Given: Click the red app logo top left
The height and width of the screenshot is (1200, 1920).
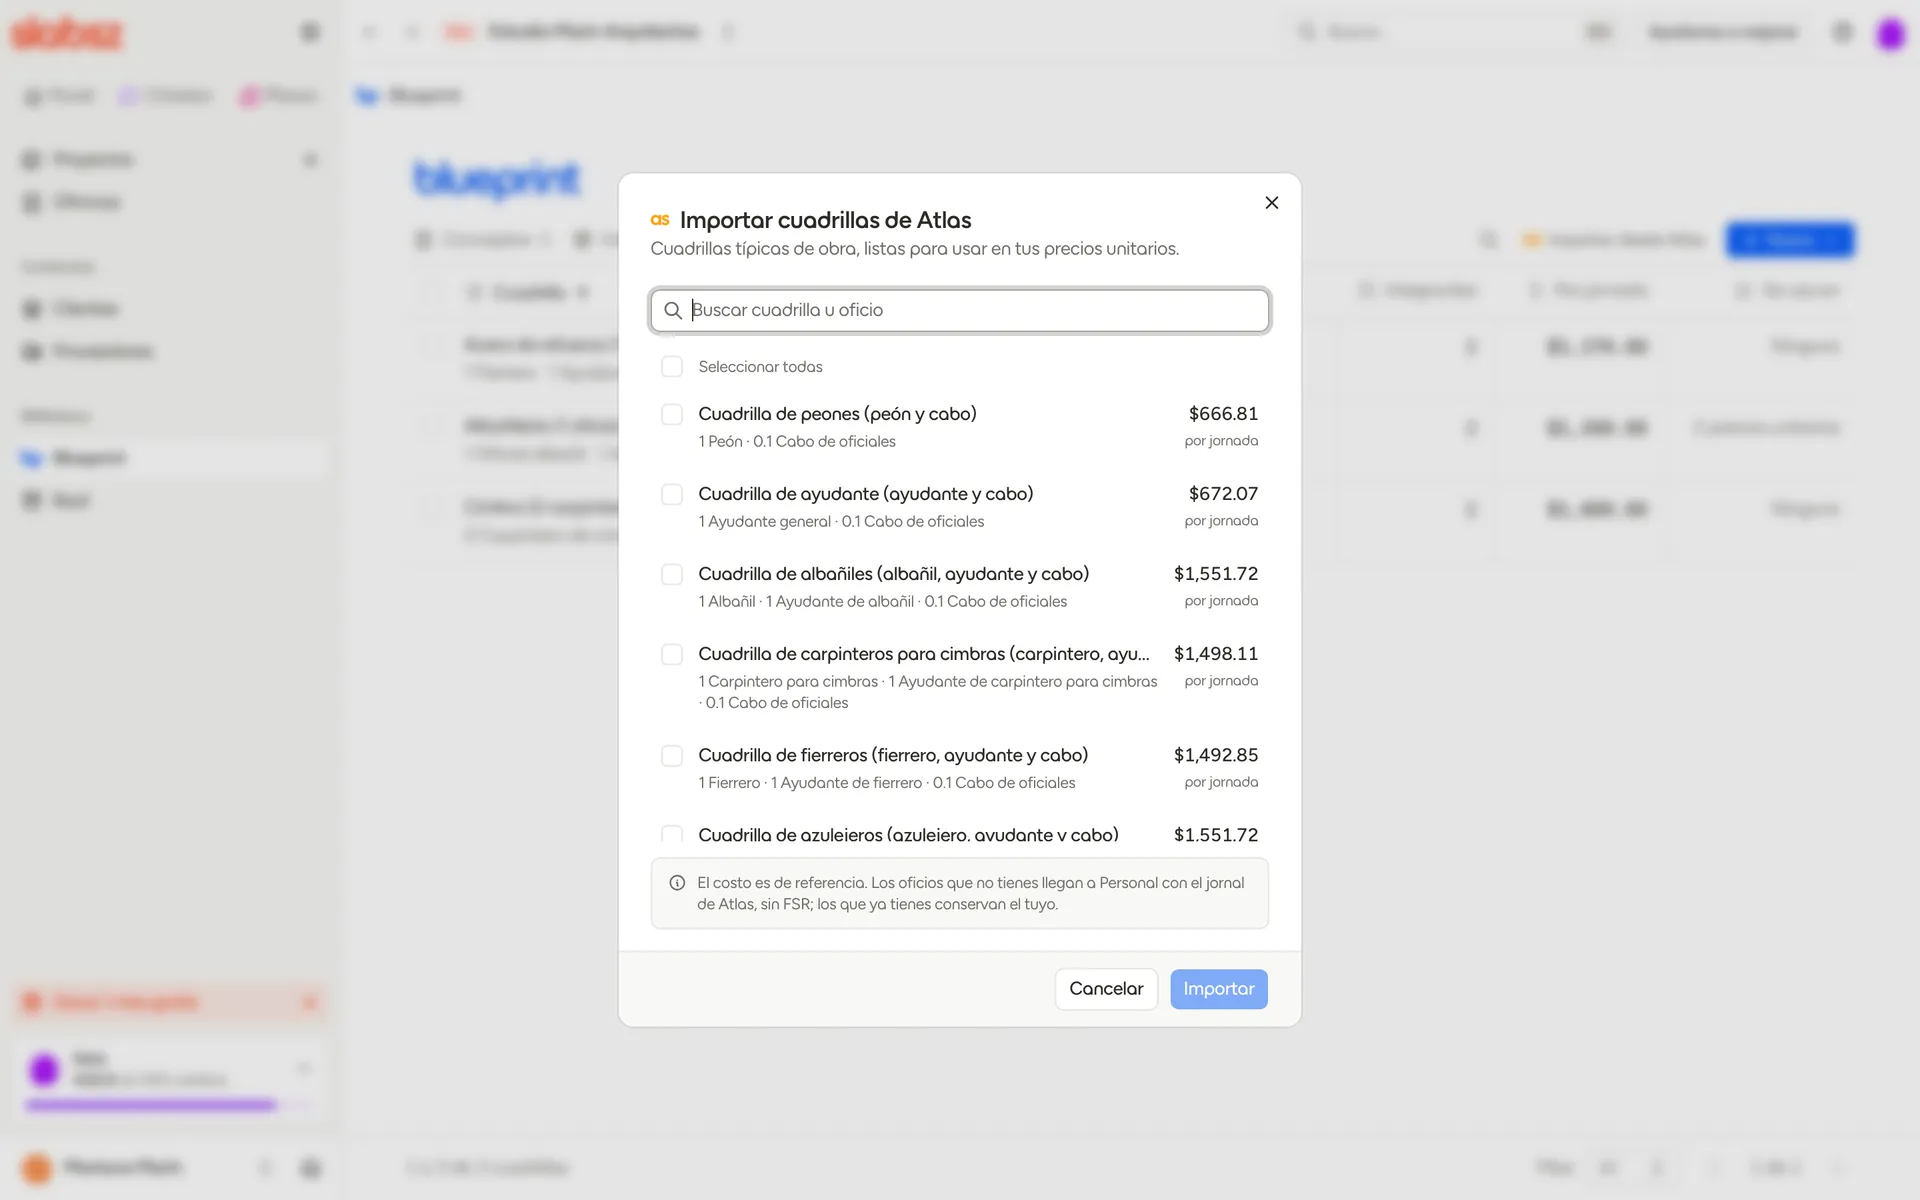Looking at the screenshot, I should 66,33.
